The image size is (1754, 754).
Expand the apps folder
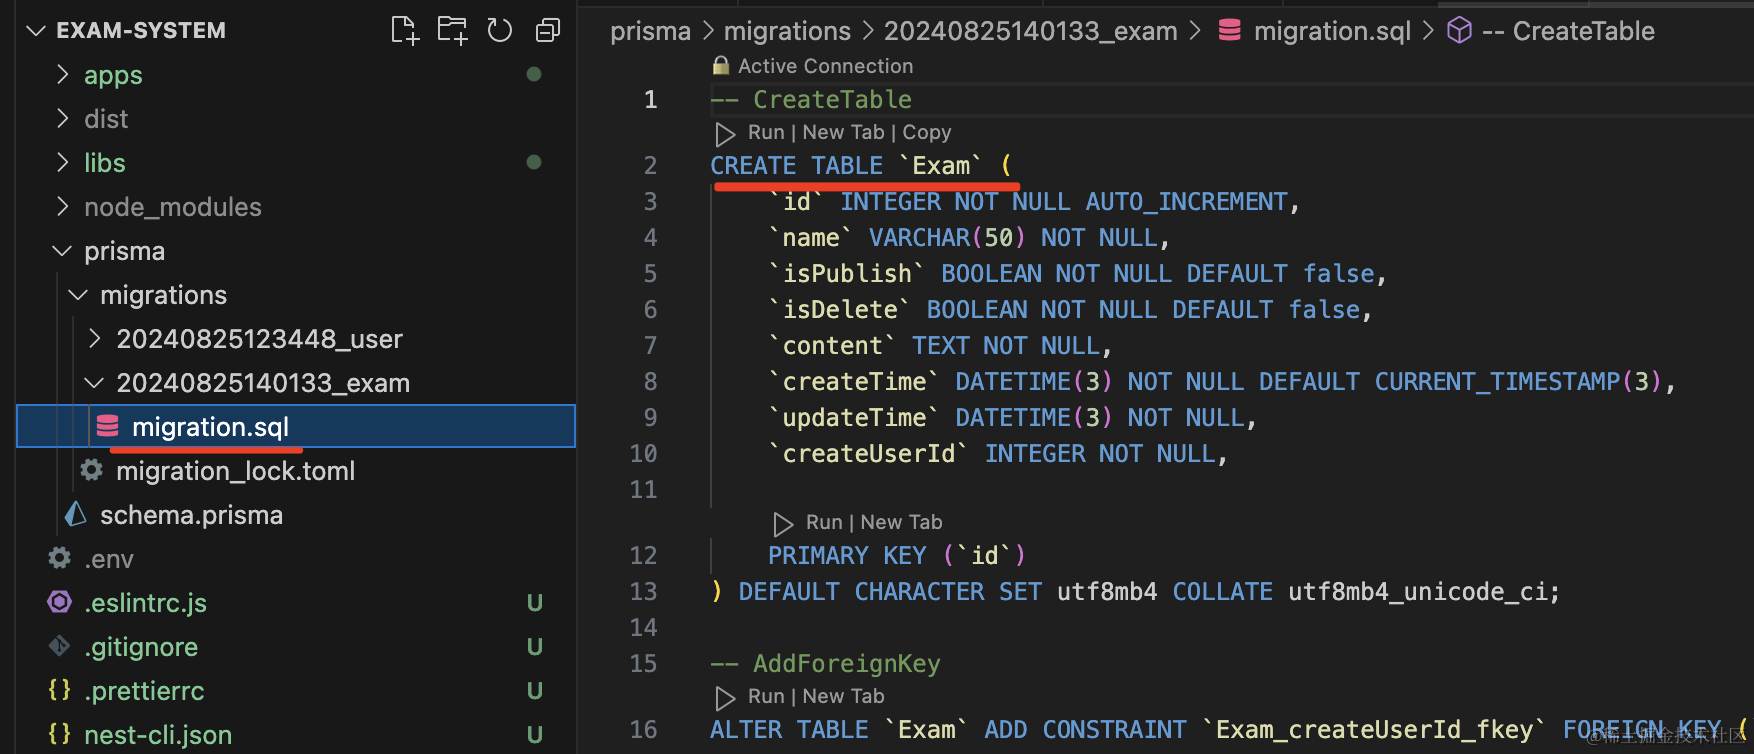tap(63, 75)
